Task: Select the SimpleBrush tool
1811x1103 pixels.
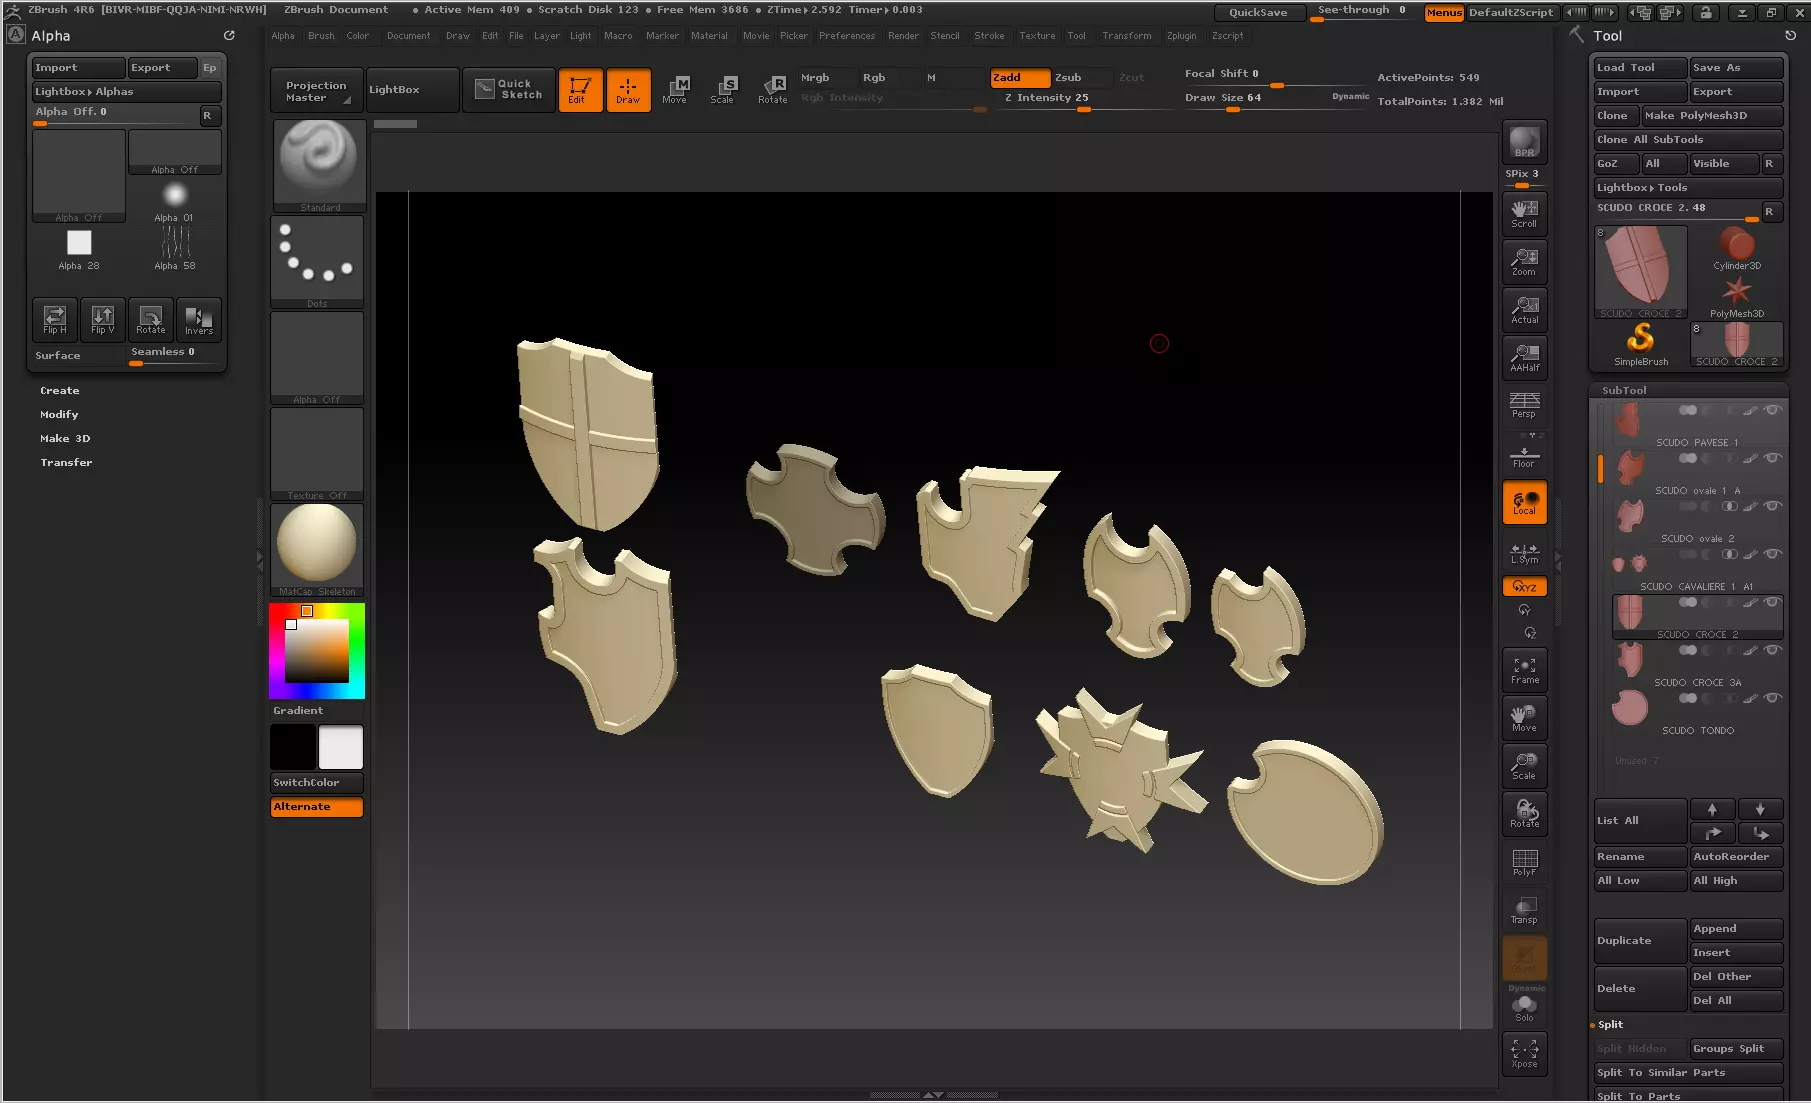Action: [1641, 344]
